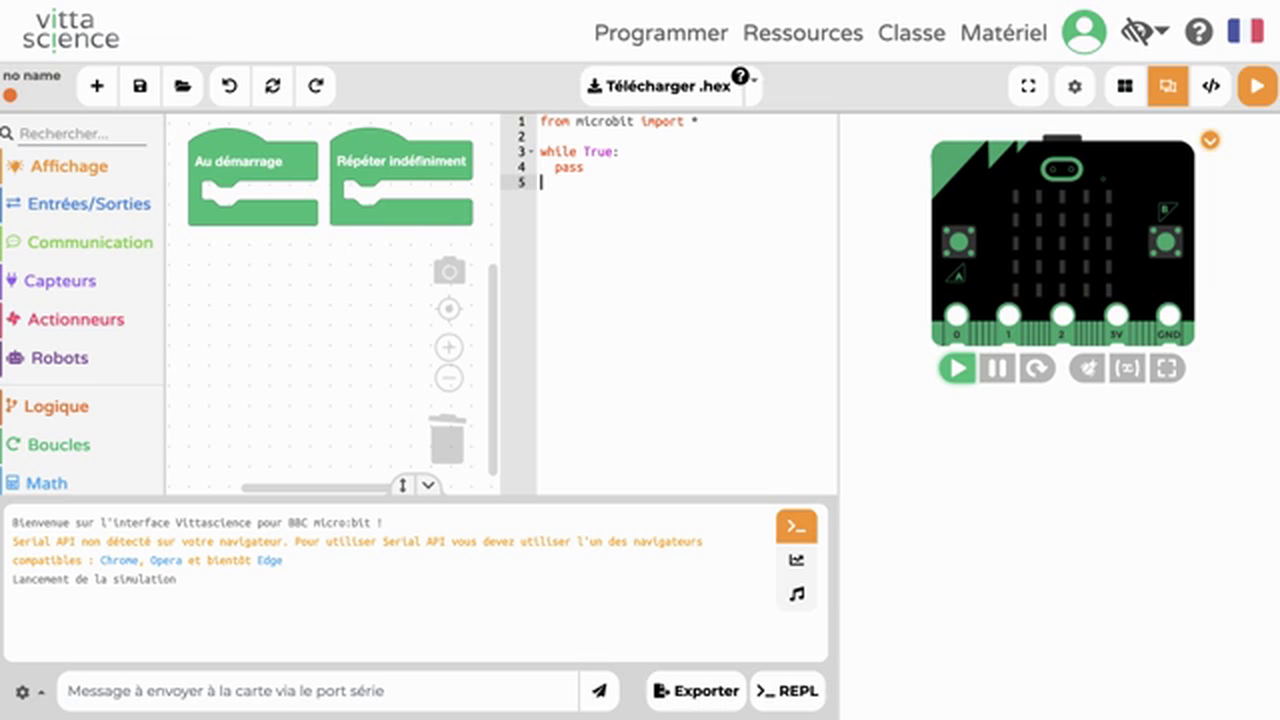
Task: Show the simulator variables panel
Action: [1127, 369]
